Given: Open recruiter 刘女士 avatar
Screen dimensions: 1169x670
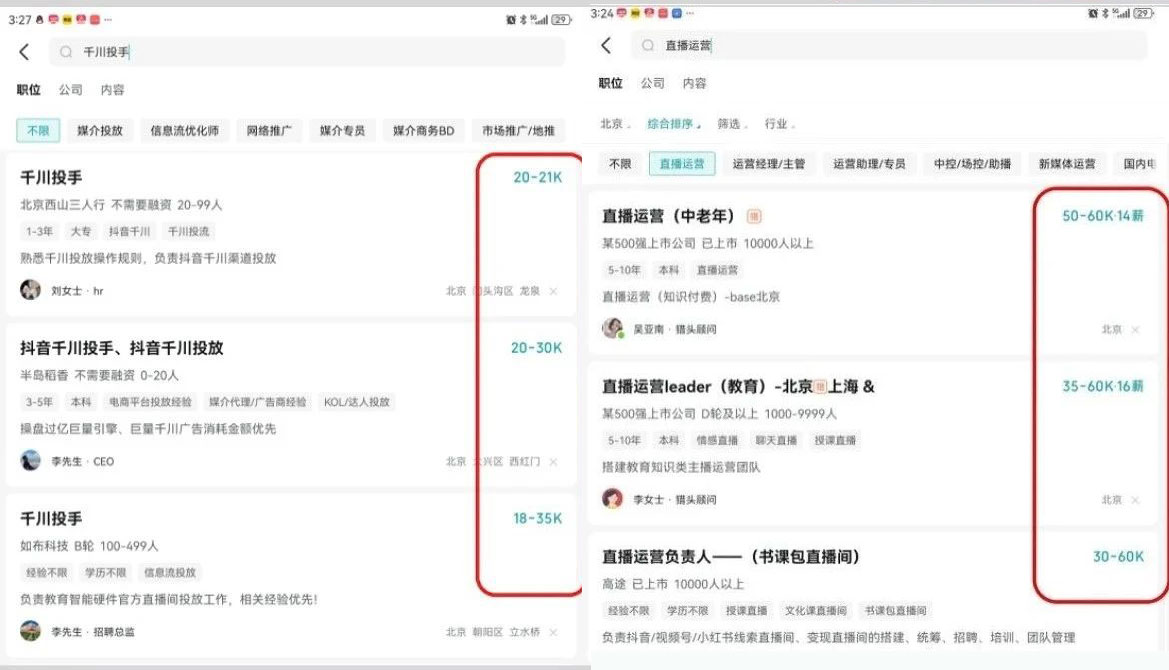Looking at the screenshot, I should coord(31,290).
